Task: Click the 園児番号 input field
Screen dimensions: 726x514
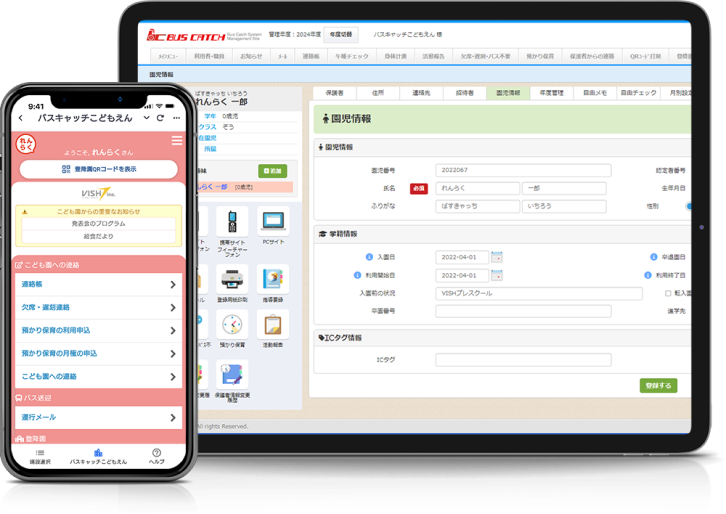Action: point(520,170)
